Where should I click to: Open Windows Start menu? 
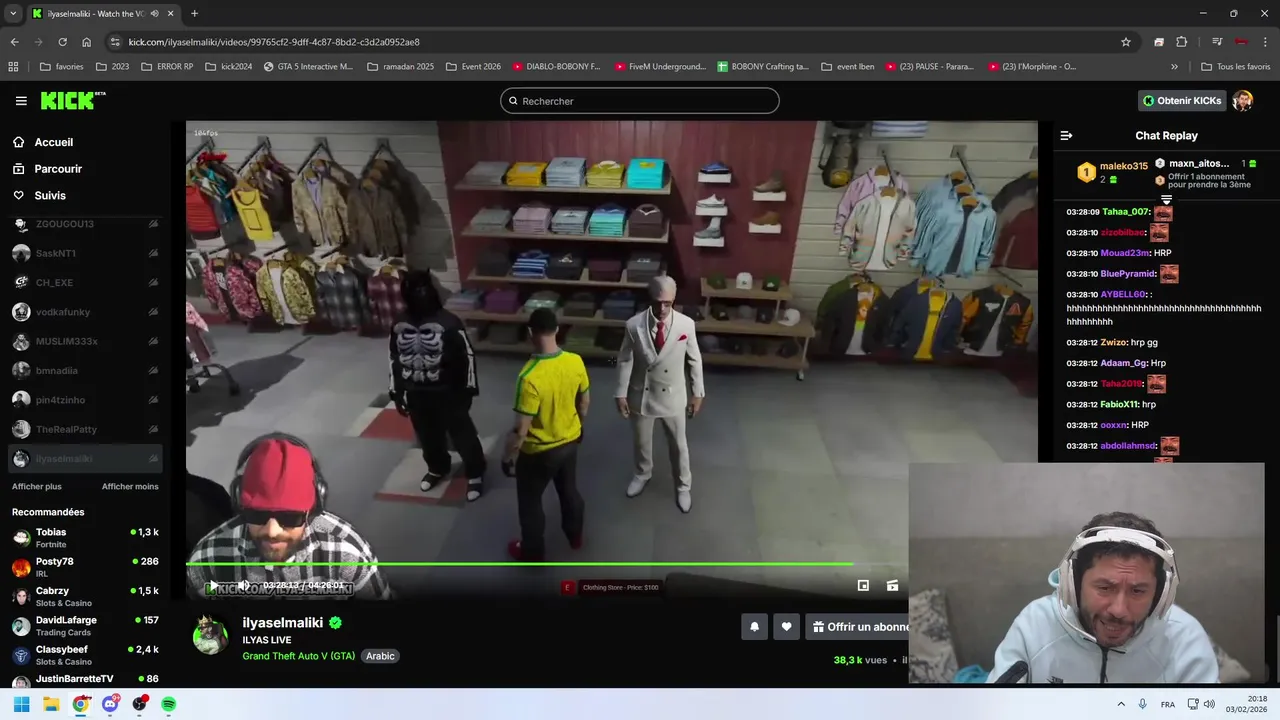click(x=21, y=704)
